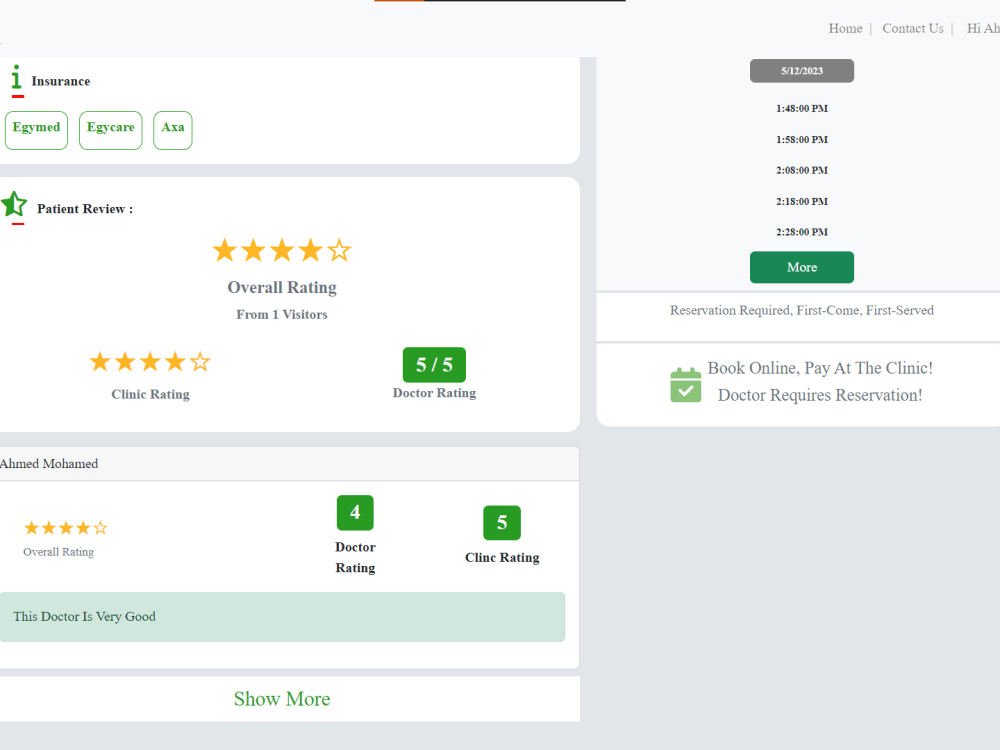Viewport: 1000px width, 750px height.
Task: Click 'Doctor Requires Reservation!' text
Action: [x=820, y=395]
